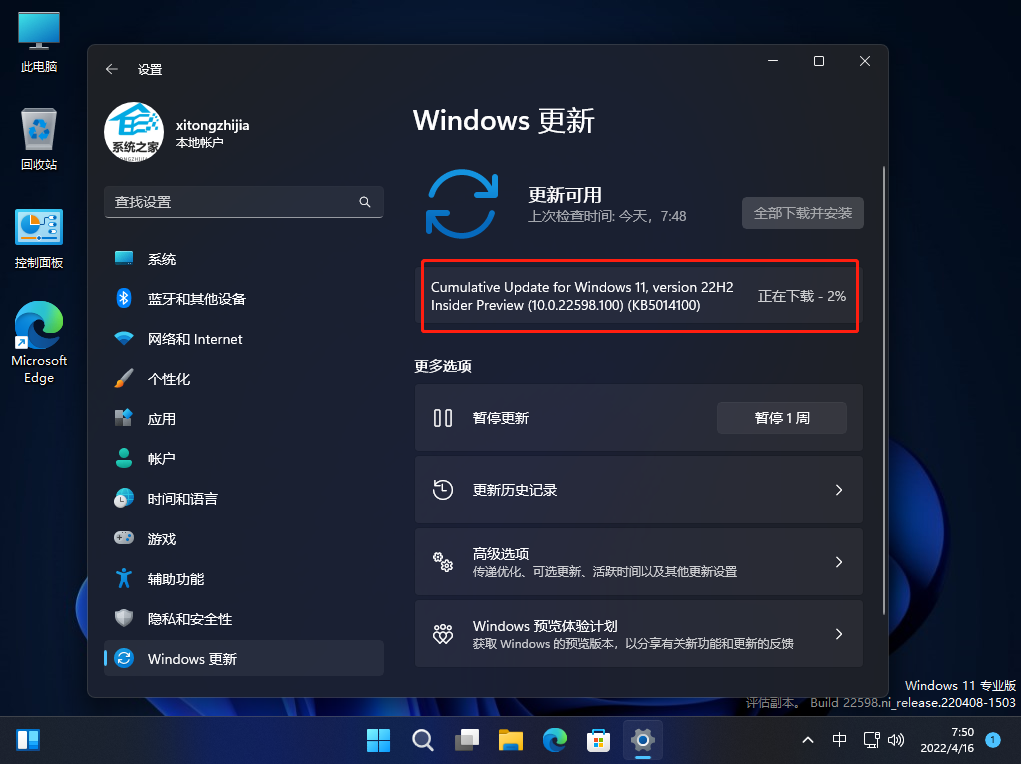Open 回收站 on the desktop
The image size is (1021, 764).
38,130
